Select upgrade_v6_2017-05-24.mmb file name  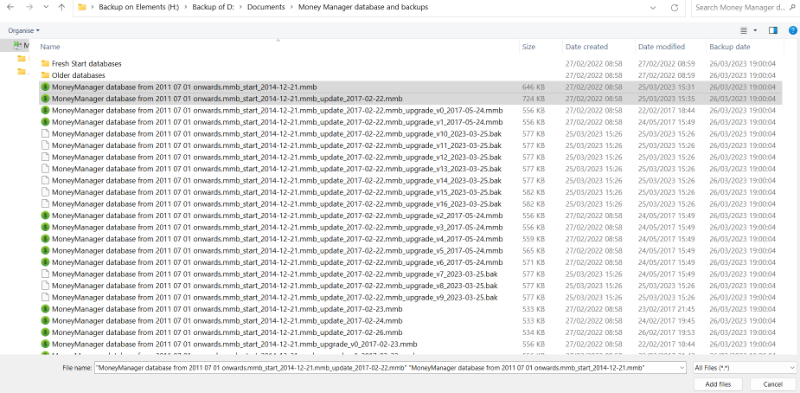point(277,262)
